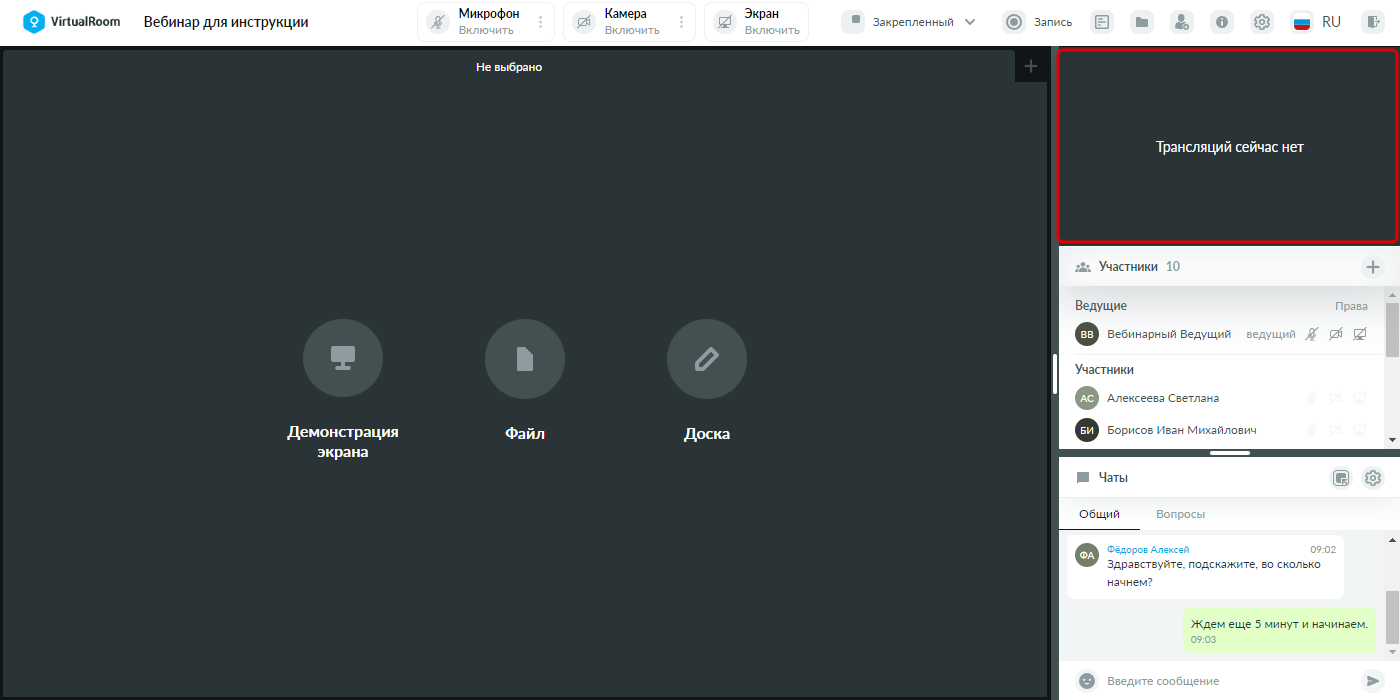Open Микрофон options three-dot menu
Screen dimensions: 1400x700
point(541,22)
